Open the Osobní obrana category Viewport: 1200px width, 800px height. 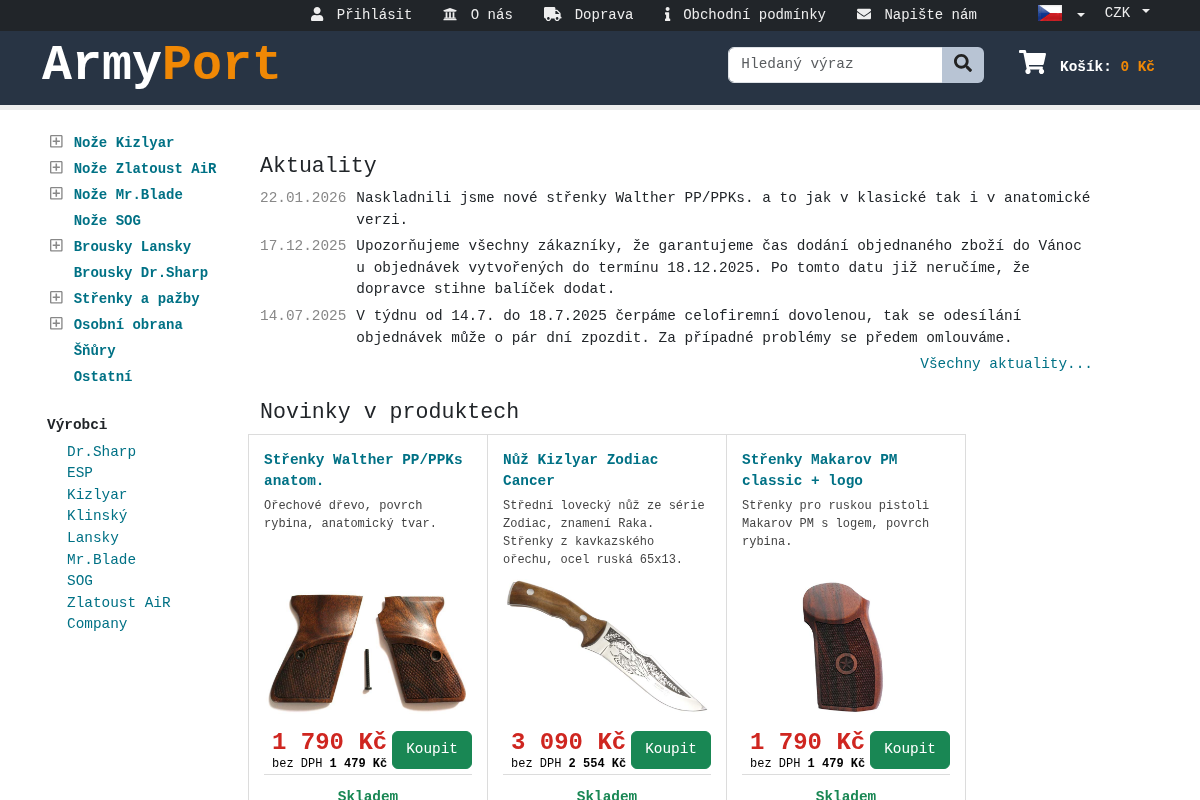[128, 325]
